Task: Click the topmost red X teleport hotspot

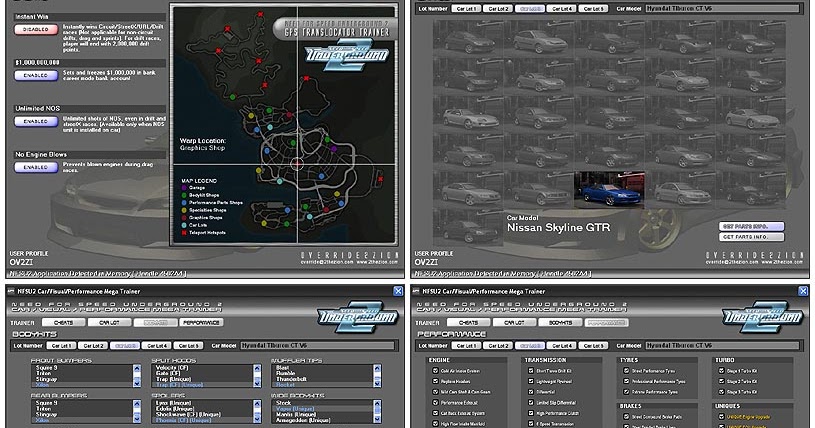Action: coord(260,15)
